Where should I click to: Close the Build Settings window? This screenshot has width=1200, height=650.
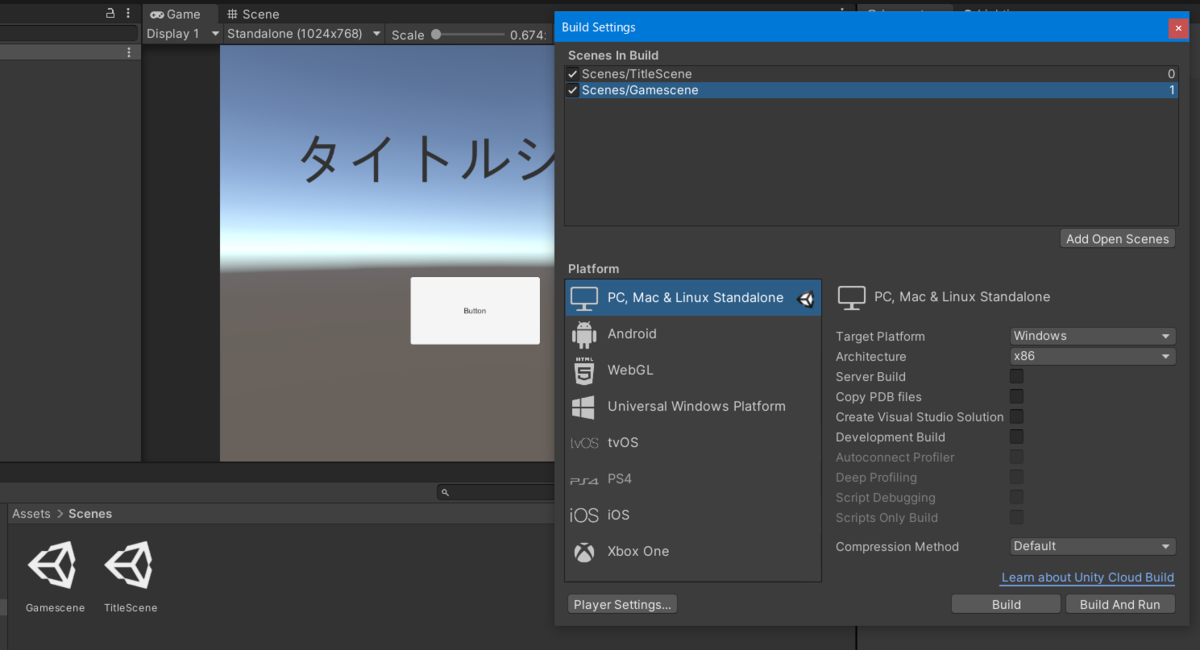point(1178,28)
